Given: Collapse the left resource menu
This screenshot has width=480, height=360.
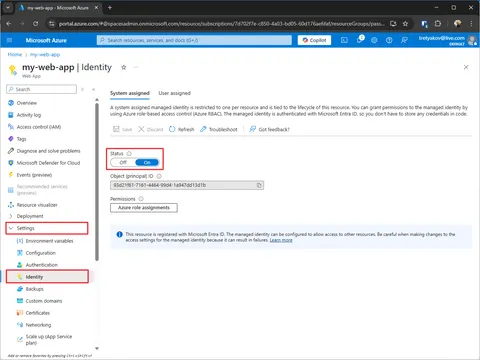Looking at the screenshot, I should click(x=94, y=89).
